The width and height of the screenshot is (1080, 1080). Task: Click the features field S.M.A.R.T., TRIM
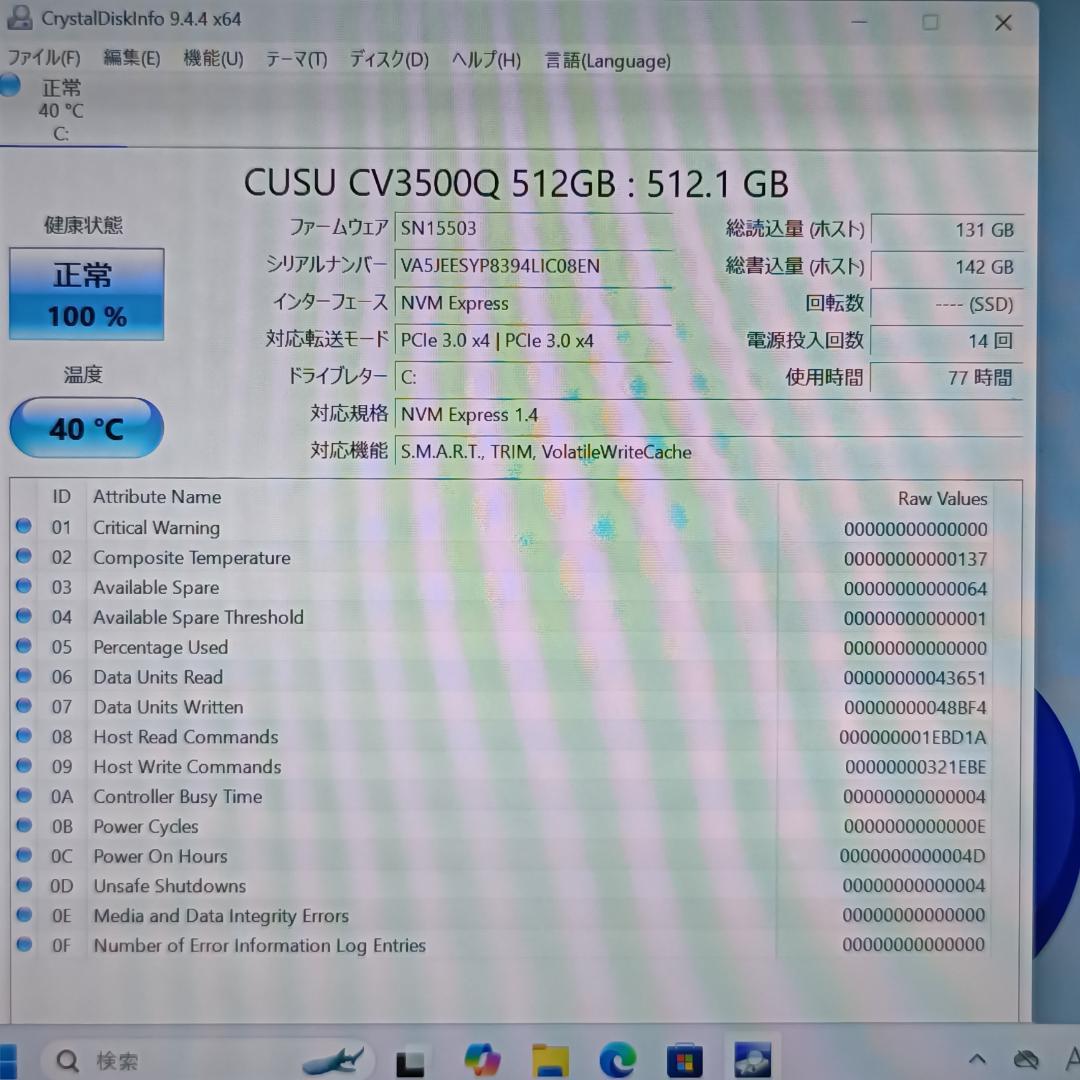tap(709, 452)
